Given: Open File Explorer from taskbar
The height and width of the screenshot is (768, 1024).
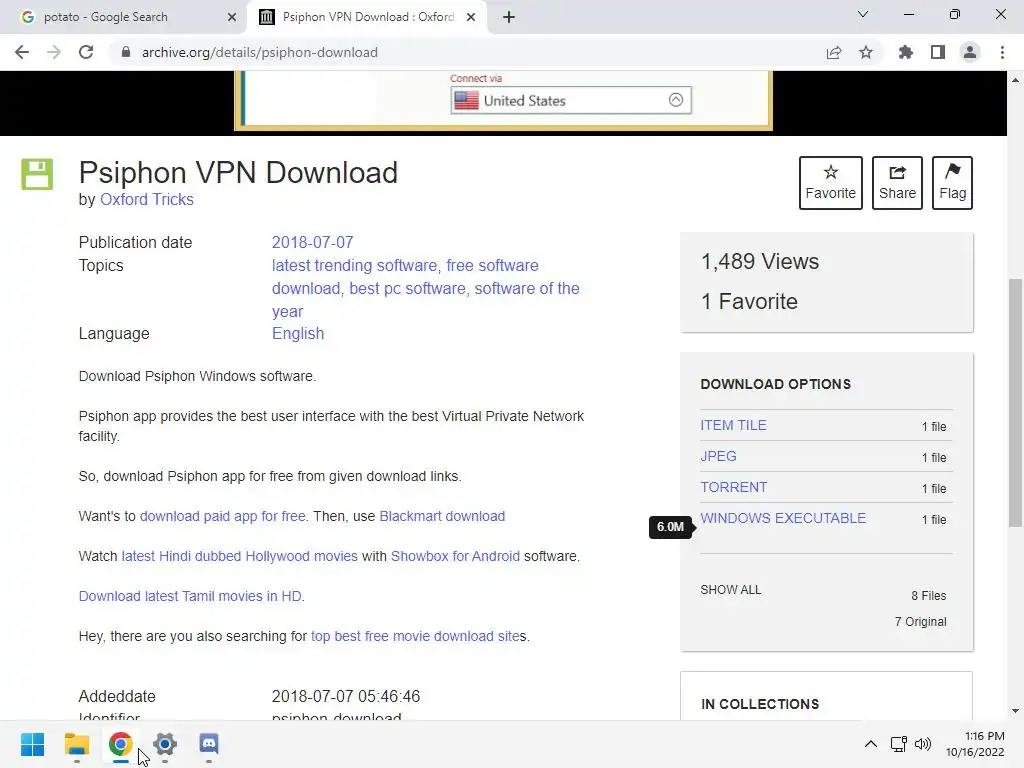Looking at the screenshot, I should tap(77, 744).
